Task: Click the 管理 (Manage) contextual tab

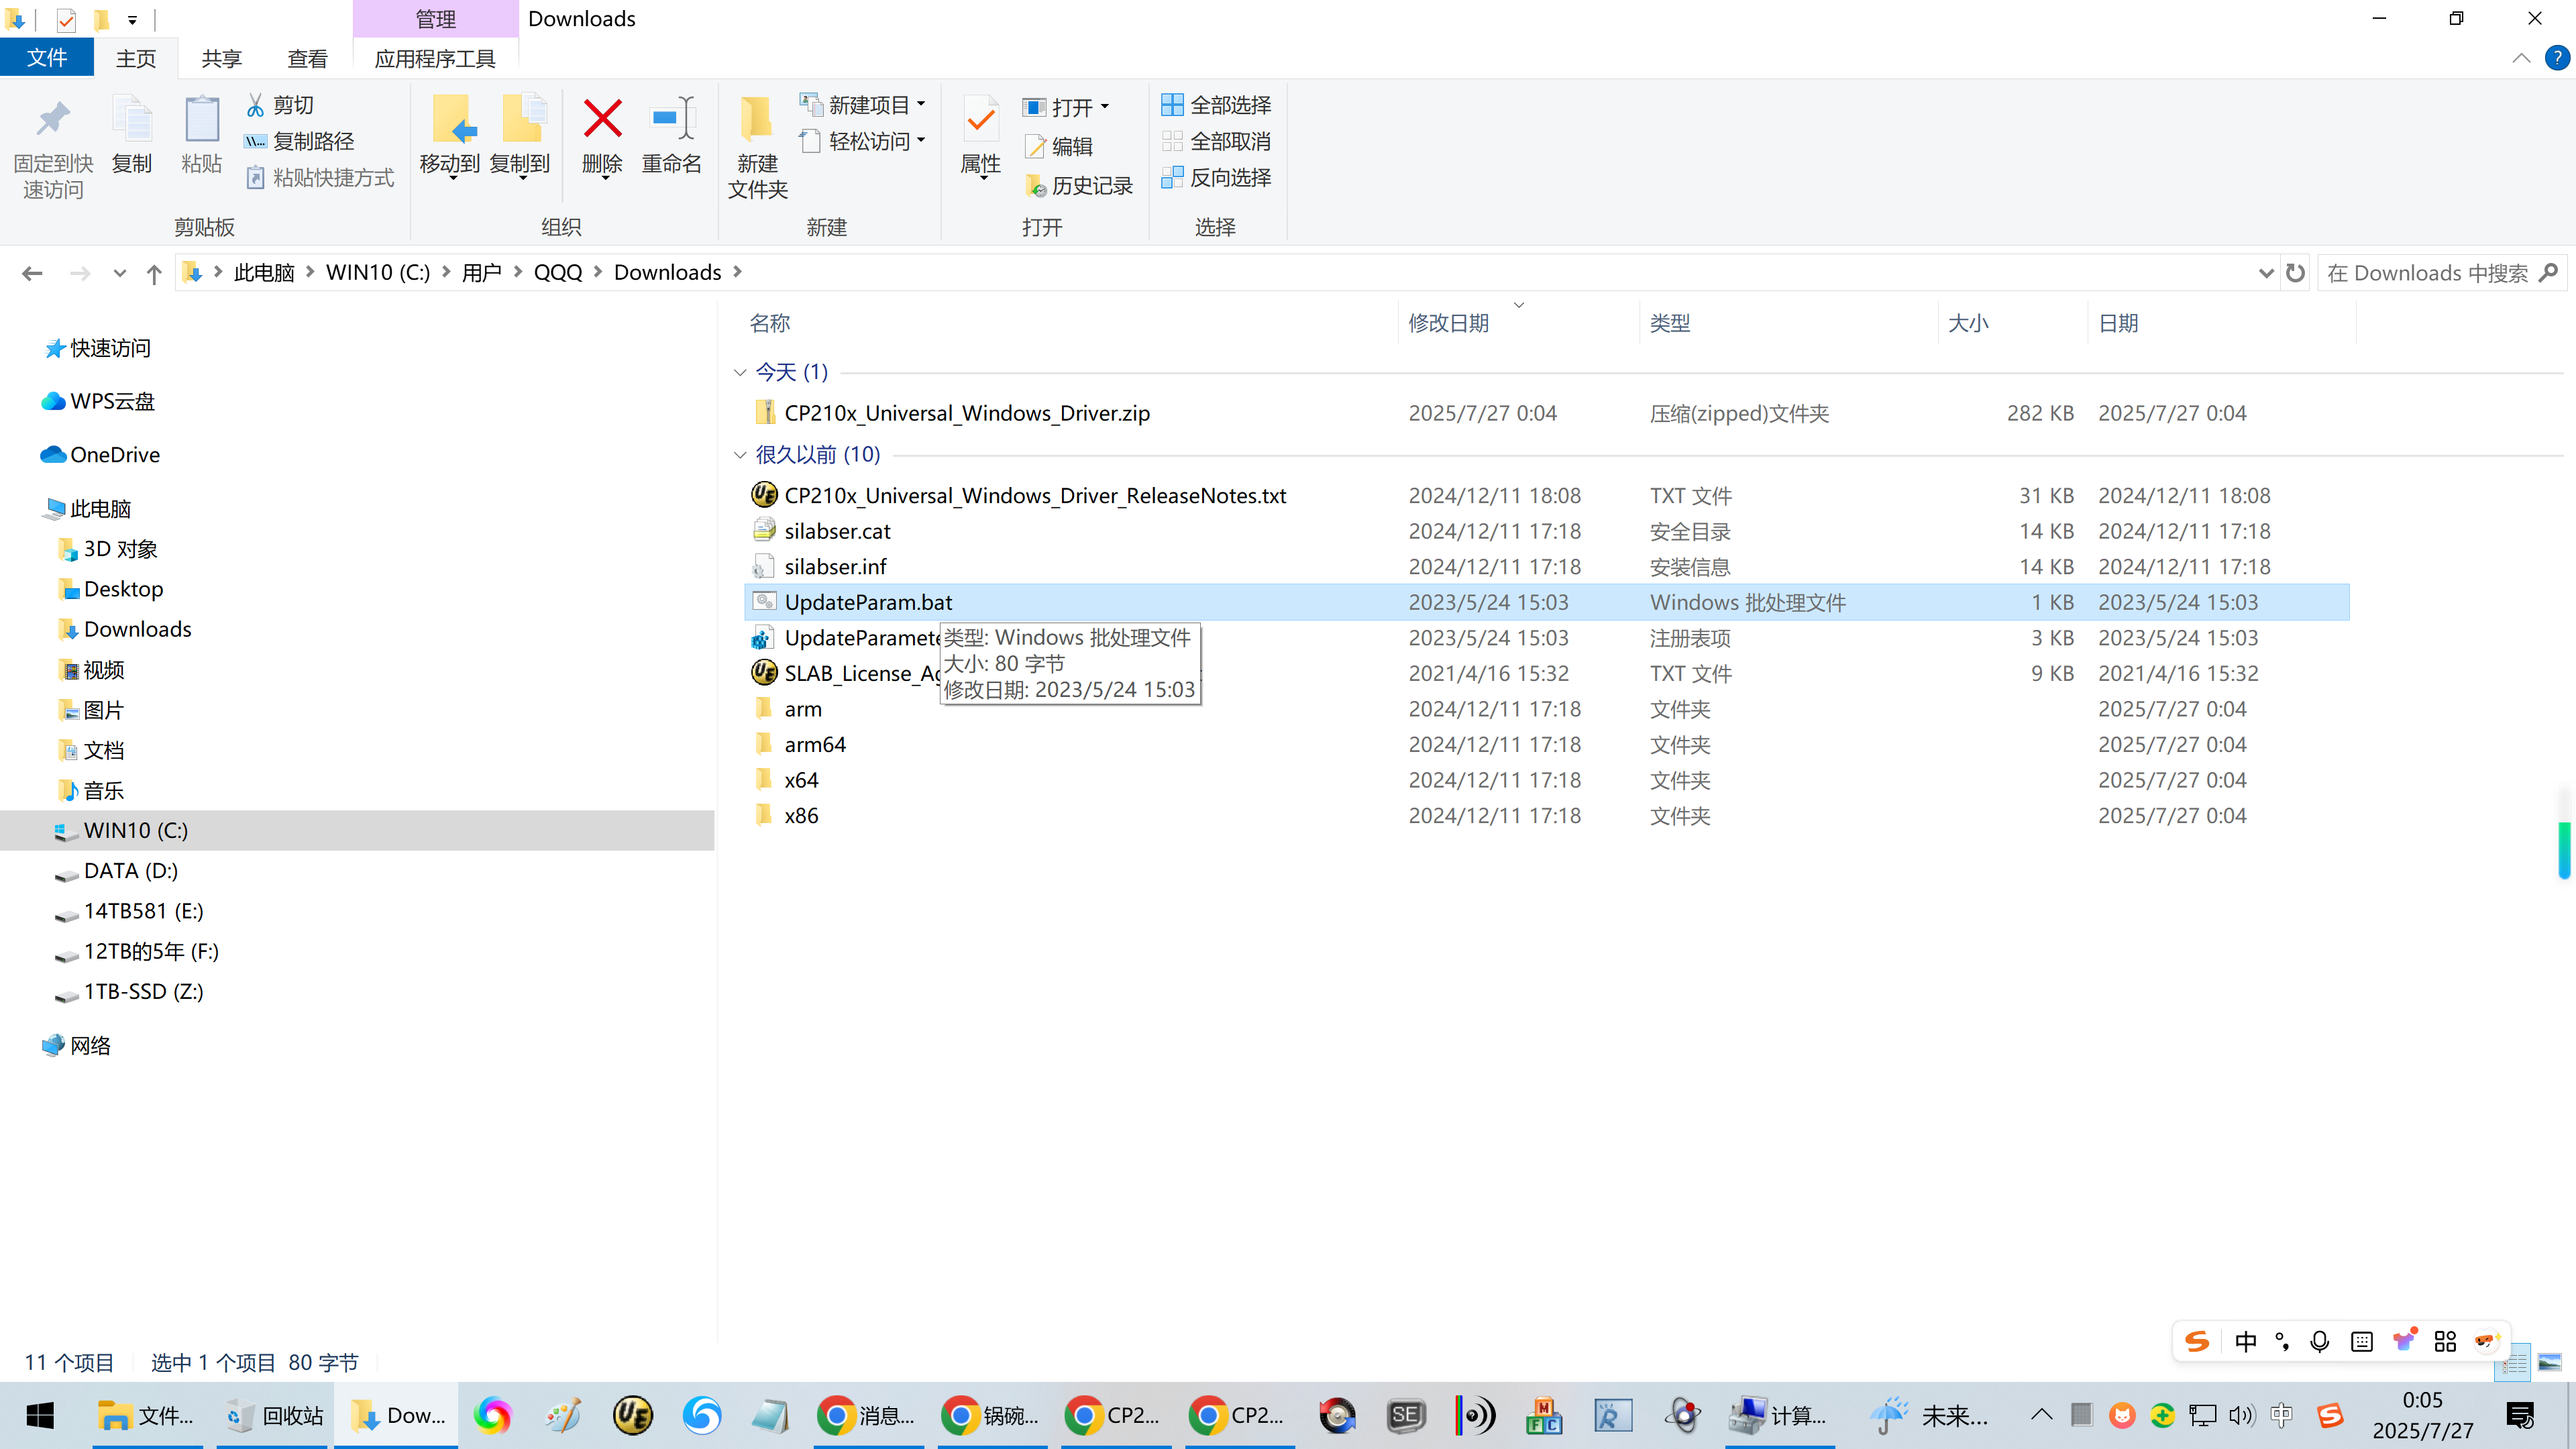Action: (436, 19)
